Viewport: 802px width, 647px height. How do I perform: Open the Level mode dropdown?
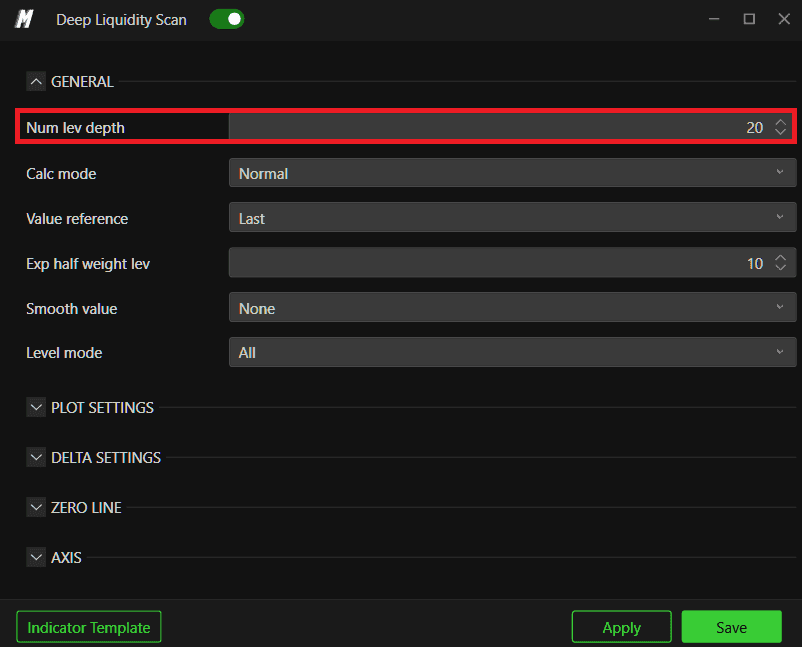click(x=513, y=352)
